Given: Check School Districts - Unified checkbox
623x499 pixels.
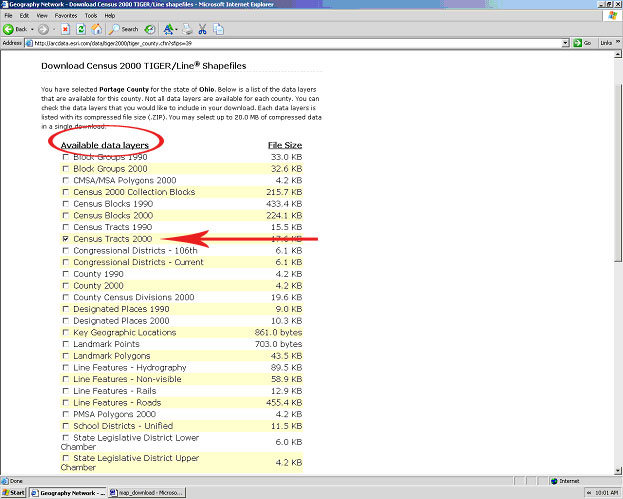Looking at the screenshot, I should point(66,426).
